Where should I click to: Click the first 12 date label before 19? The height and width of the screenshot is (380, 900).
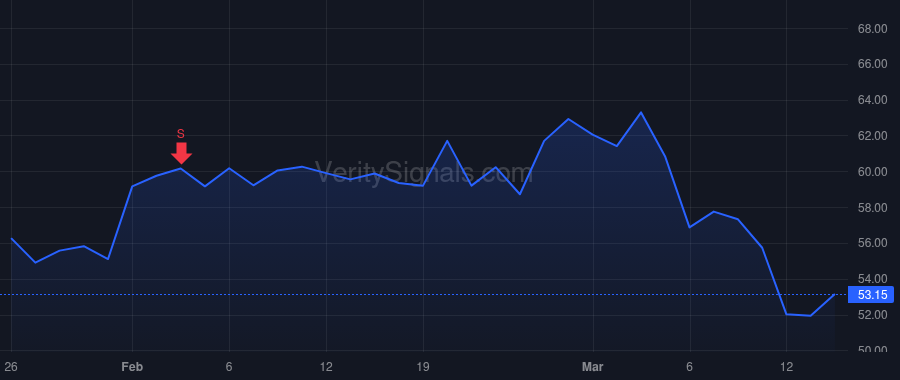(326, 367)
